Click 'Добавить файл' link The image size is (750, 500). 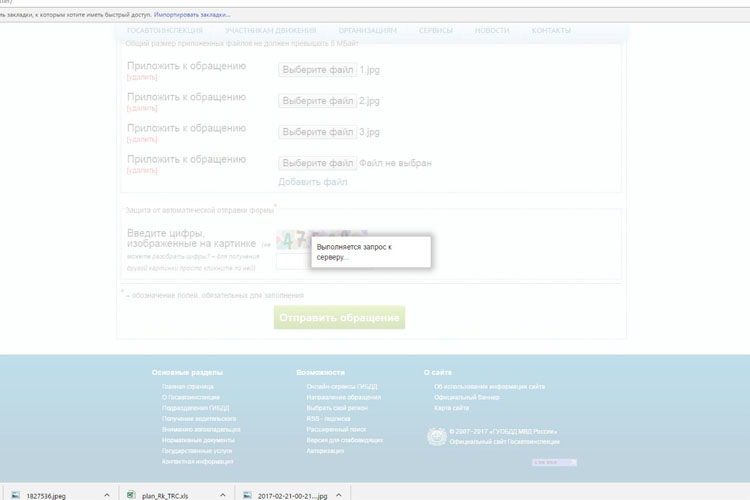click(x=312, y=182)
